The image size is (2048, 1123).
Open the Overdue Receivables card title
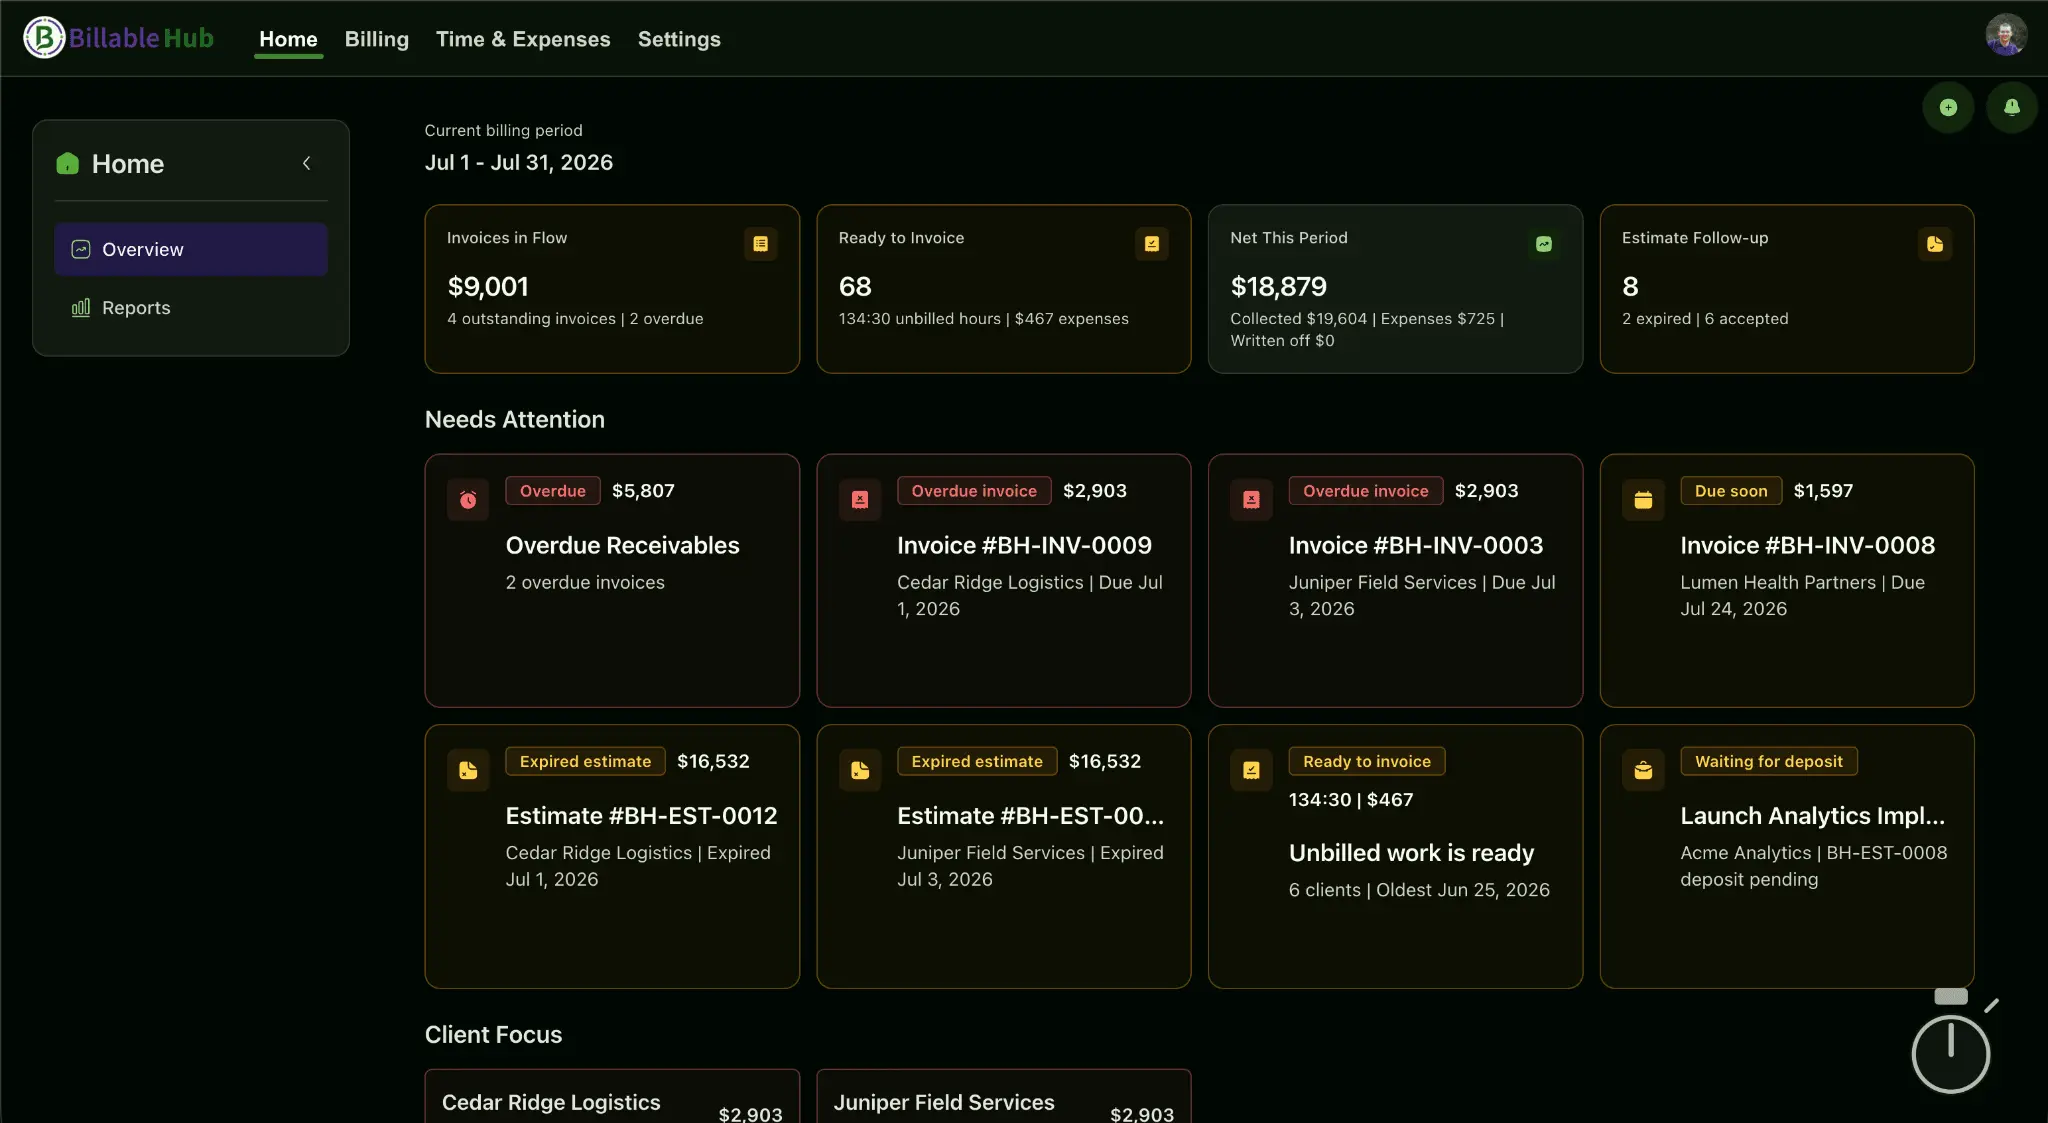click(622, 545)
